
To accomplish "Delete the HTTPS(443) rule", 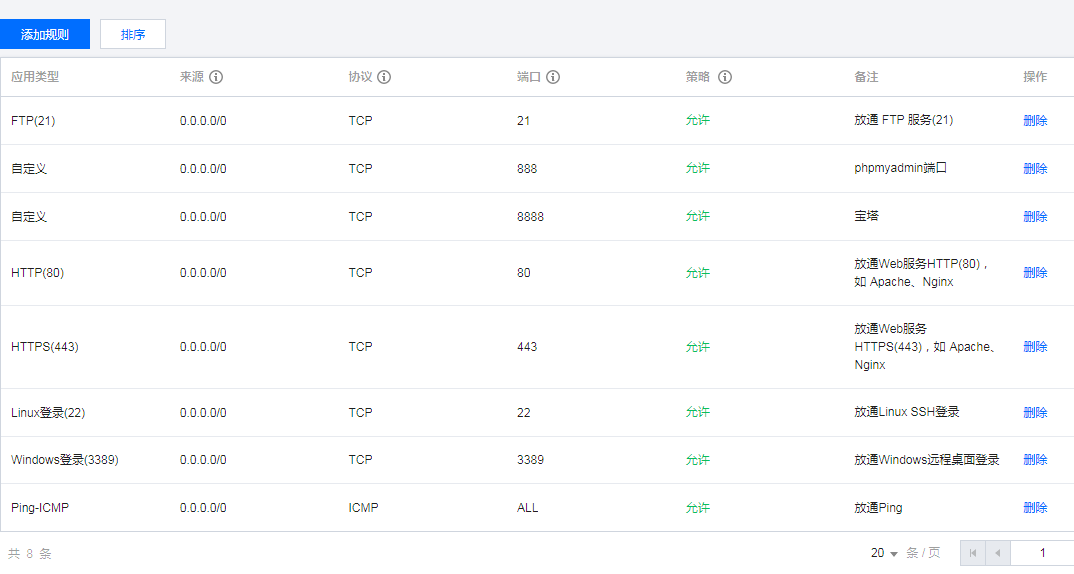I will [1035, 347].
